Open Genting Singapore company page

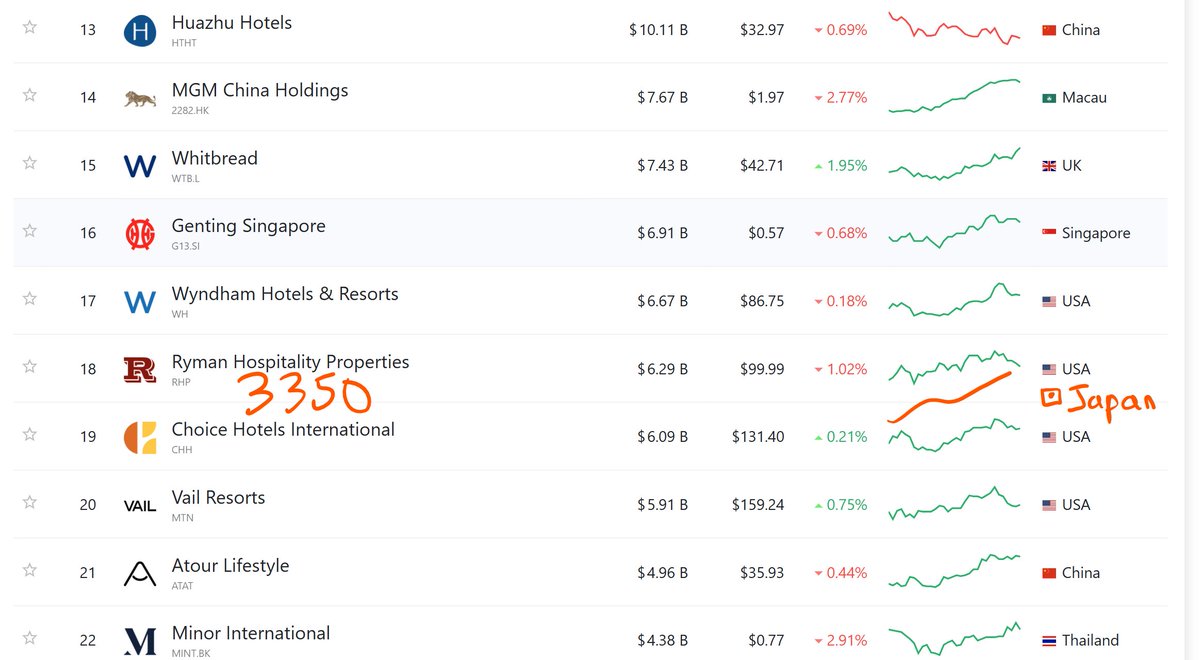click(x=249, y=226)
